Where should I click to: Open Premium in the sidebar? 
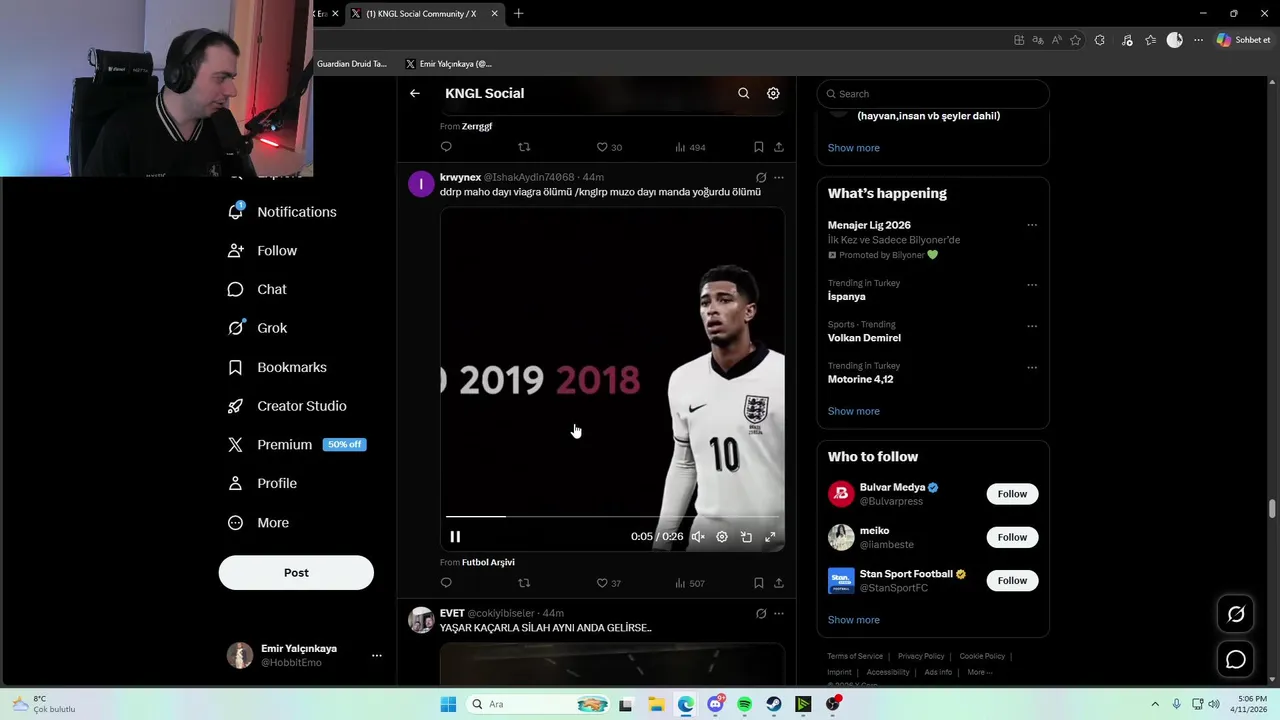(296, 445)
